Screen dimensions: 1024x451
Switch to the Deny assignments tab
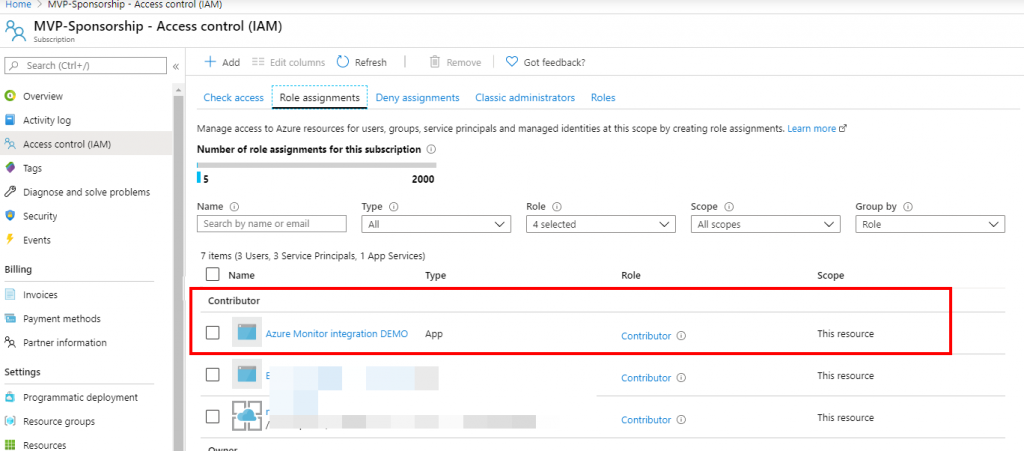[417, 97]
